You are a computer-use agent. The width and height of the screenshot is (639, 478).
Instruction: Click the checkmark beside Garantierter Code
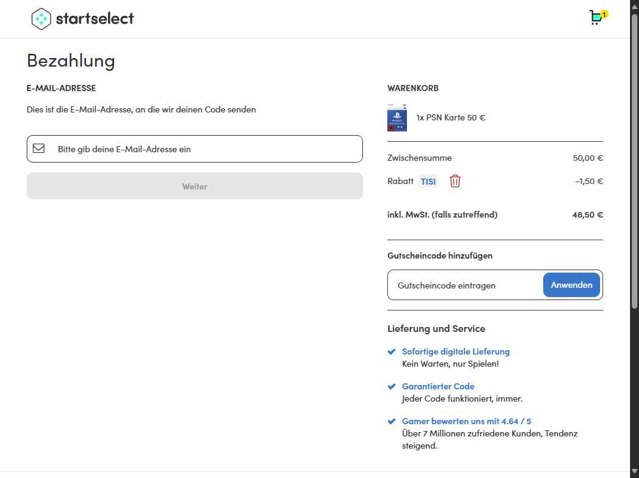392,386
